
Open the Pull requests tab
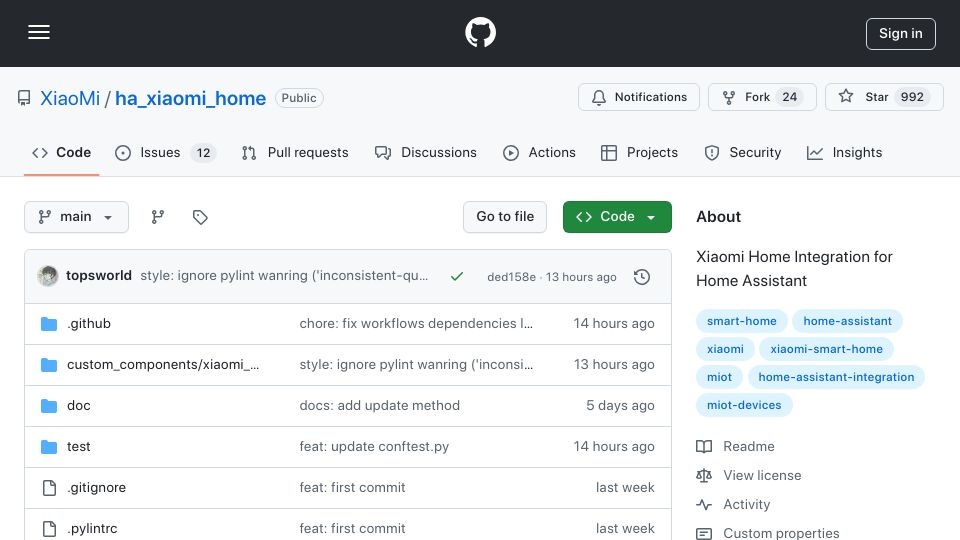(295, 152)
